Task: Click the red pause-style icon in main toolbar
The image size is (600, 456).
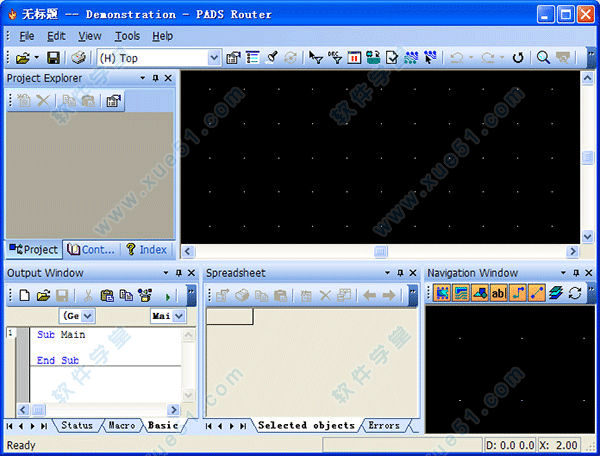Action: pos(354,58)
